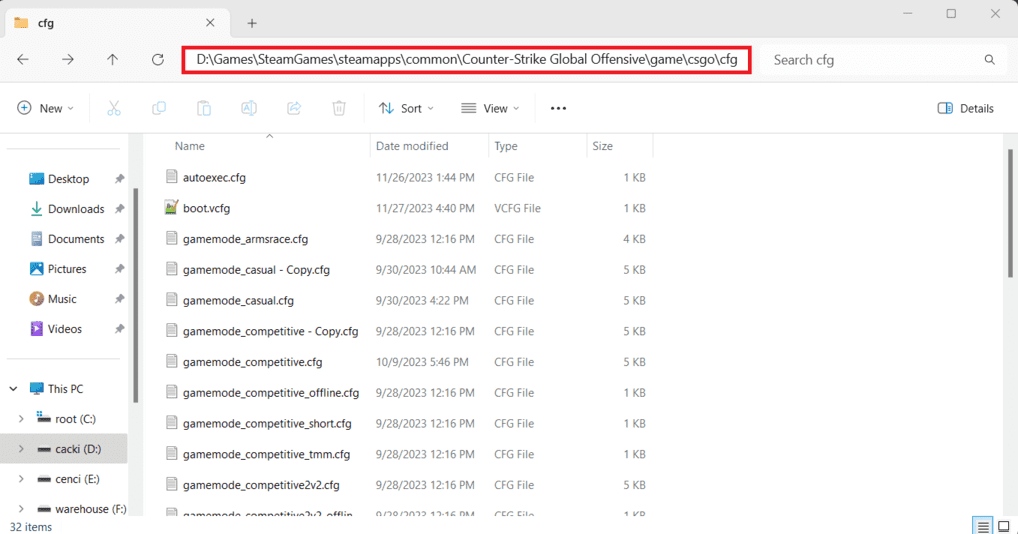Click the Copy icon in the toolbar
The width and height of the screenshot is (1018, 534).
(x=158, y=108)
